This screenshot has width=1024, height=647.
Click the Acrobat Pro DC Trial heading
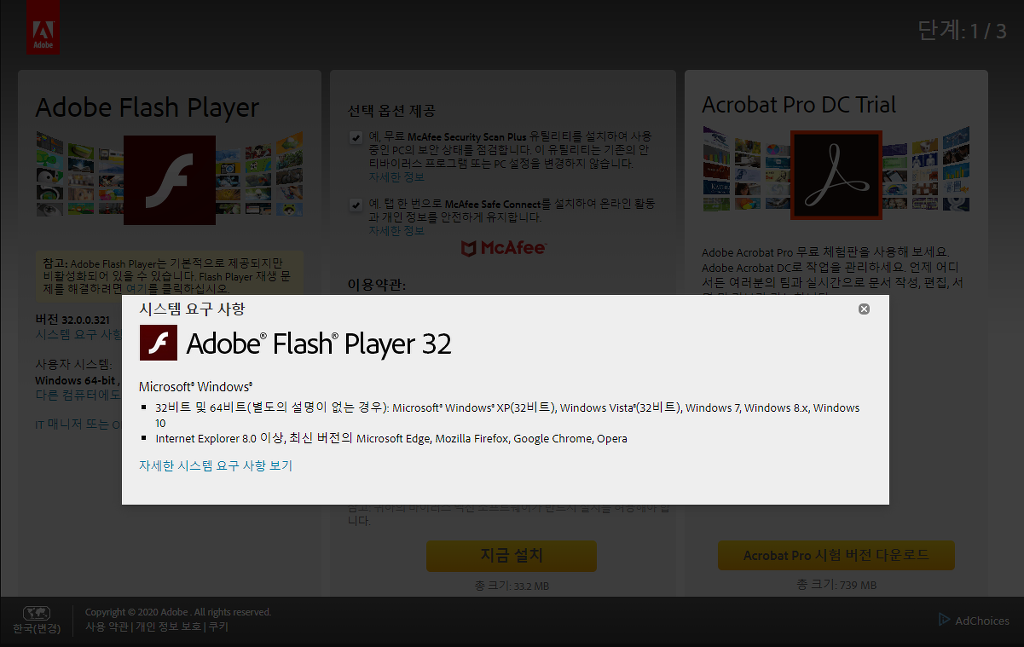click(799, 104)
